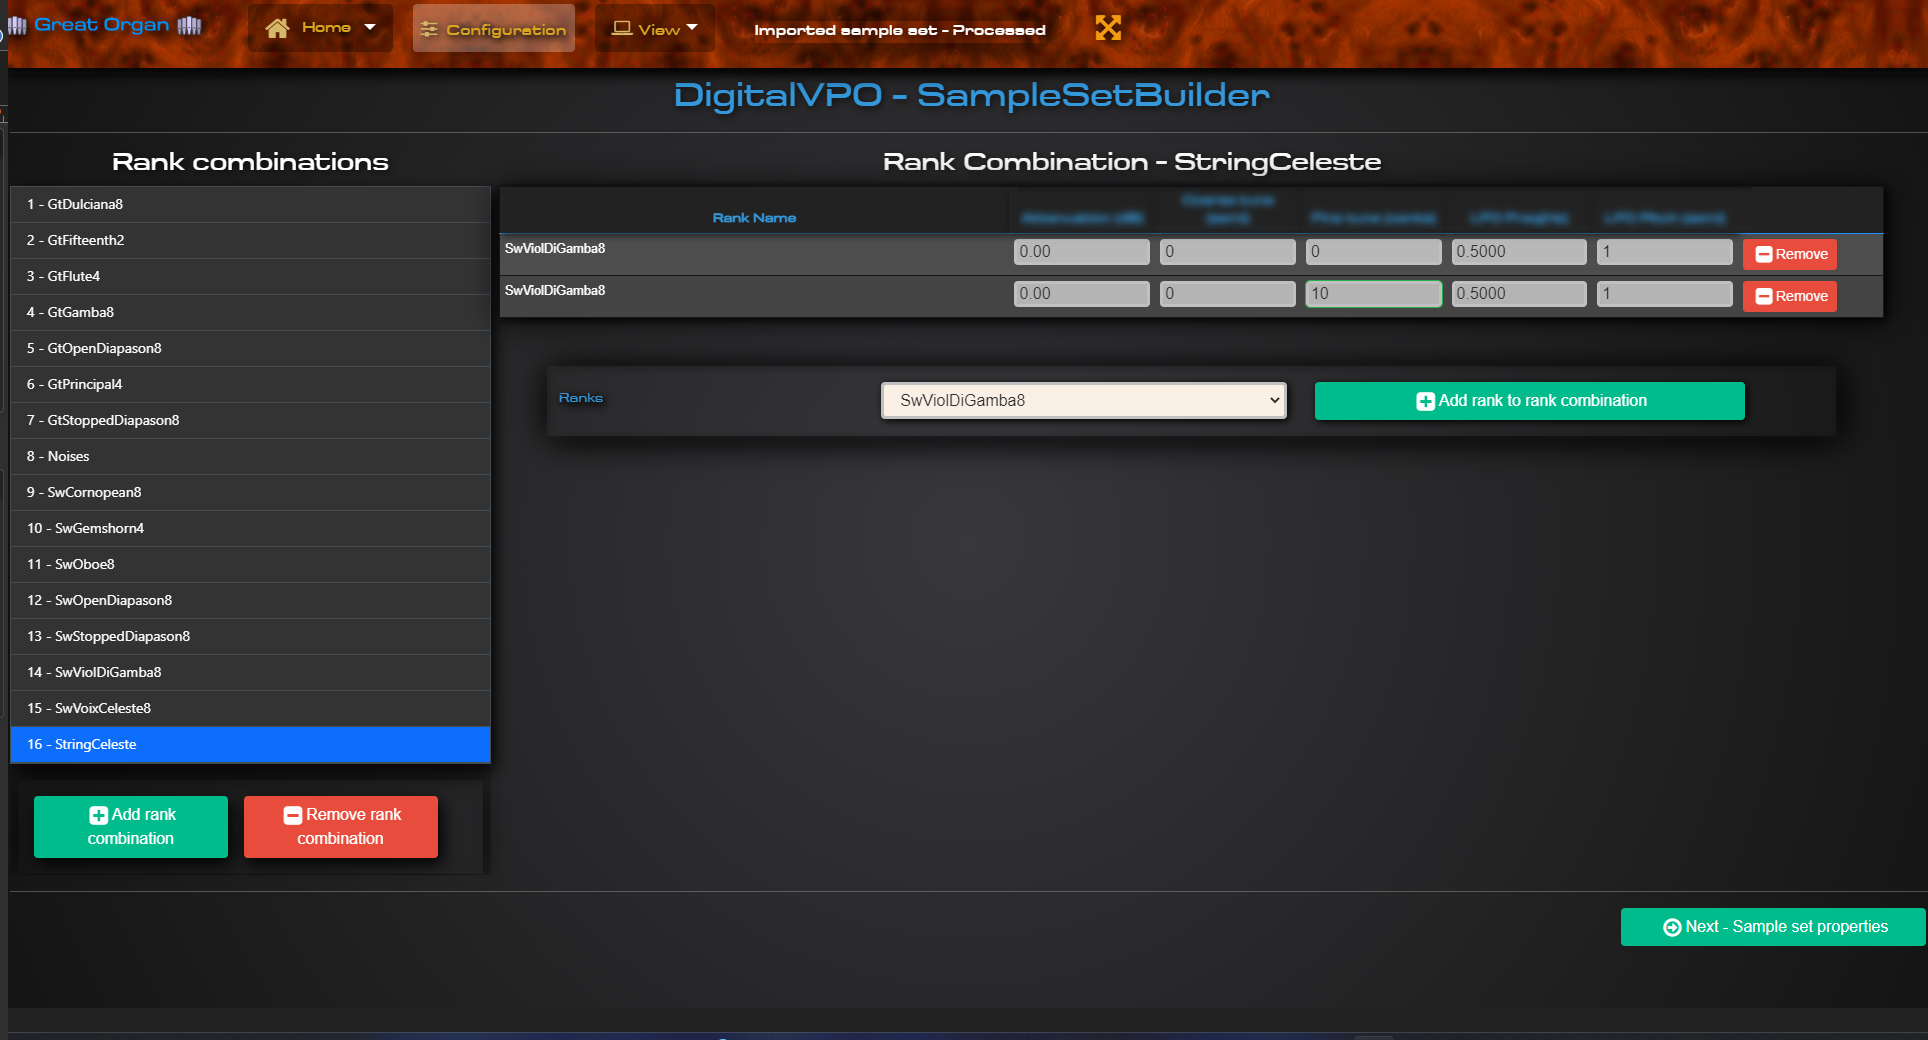Select rank combination 4 - GtGamba8
The height and width of the screenshot is (1040, 1928).
[x=250, y=312]
